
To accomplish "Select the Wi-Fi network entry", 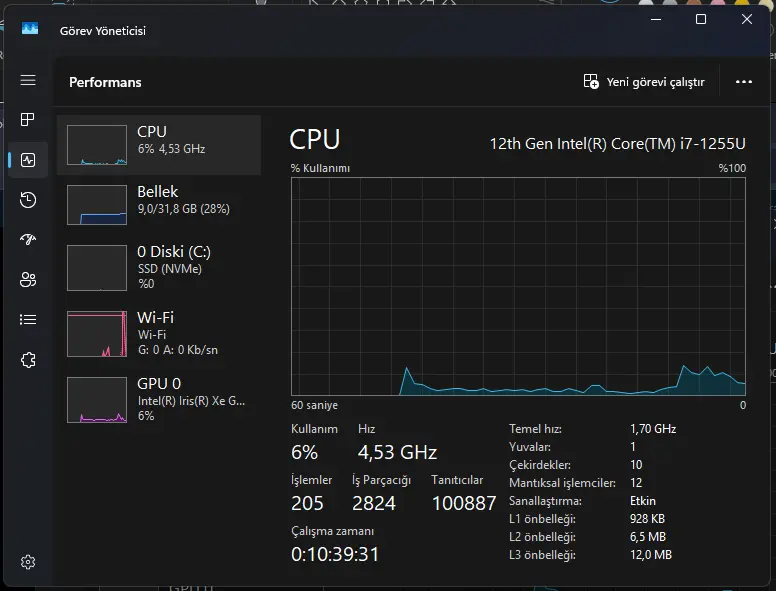I will pyautogui.click(x=159, y=334).
